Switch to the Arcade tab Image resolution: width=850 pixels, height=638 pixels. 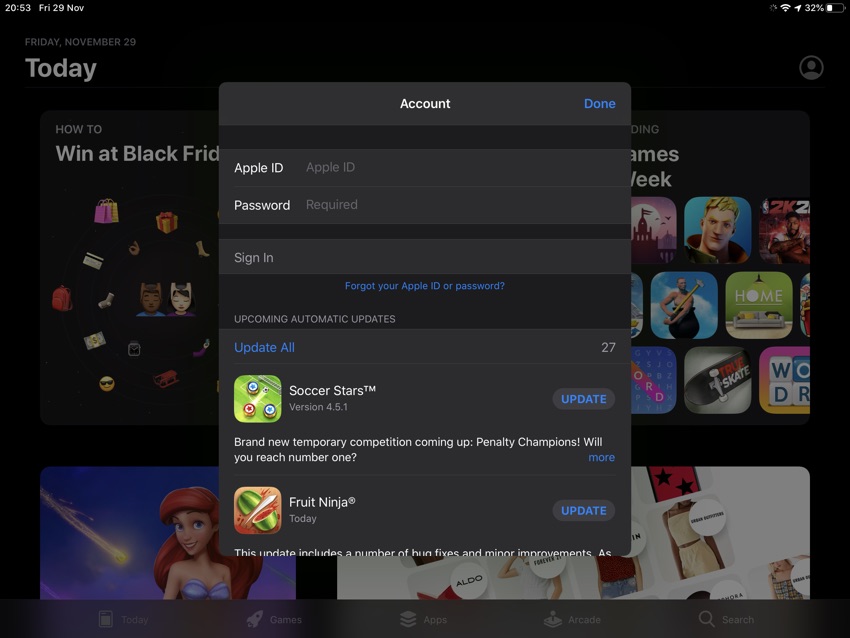click(572, 619)
